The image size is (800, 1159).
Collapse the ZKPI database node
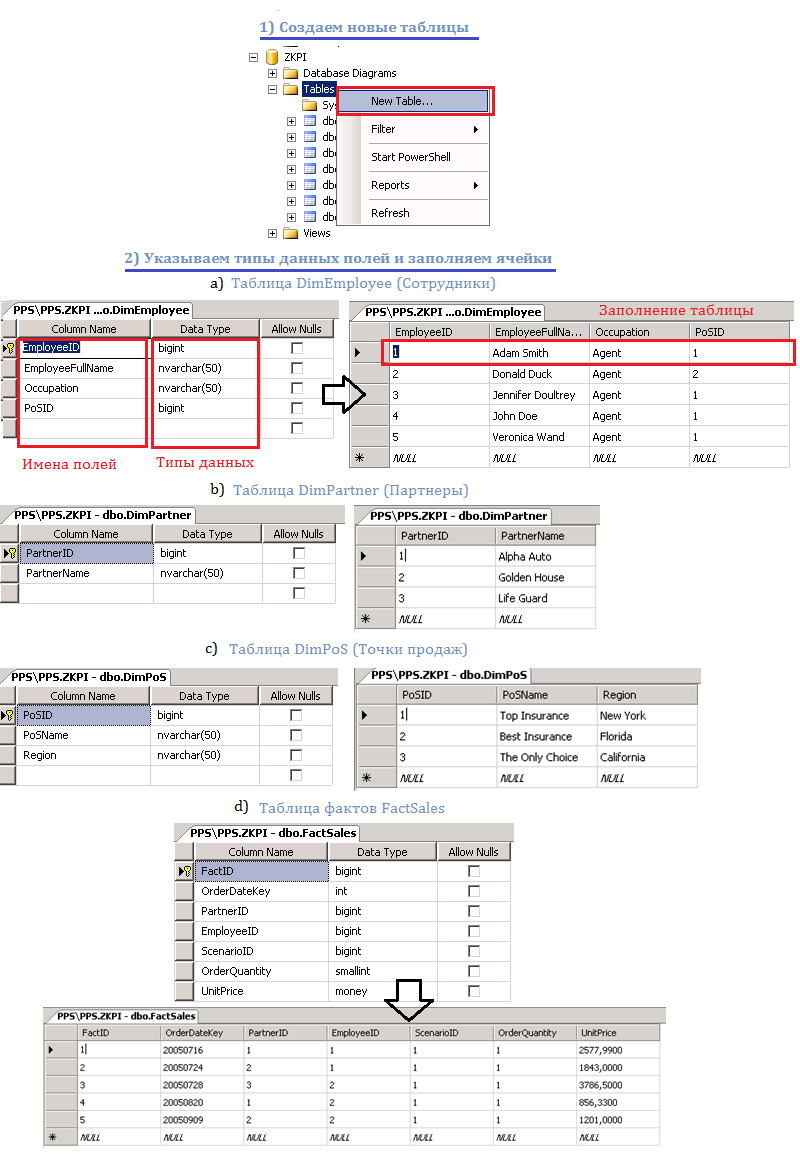pos(253,57)
